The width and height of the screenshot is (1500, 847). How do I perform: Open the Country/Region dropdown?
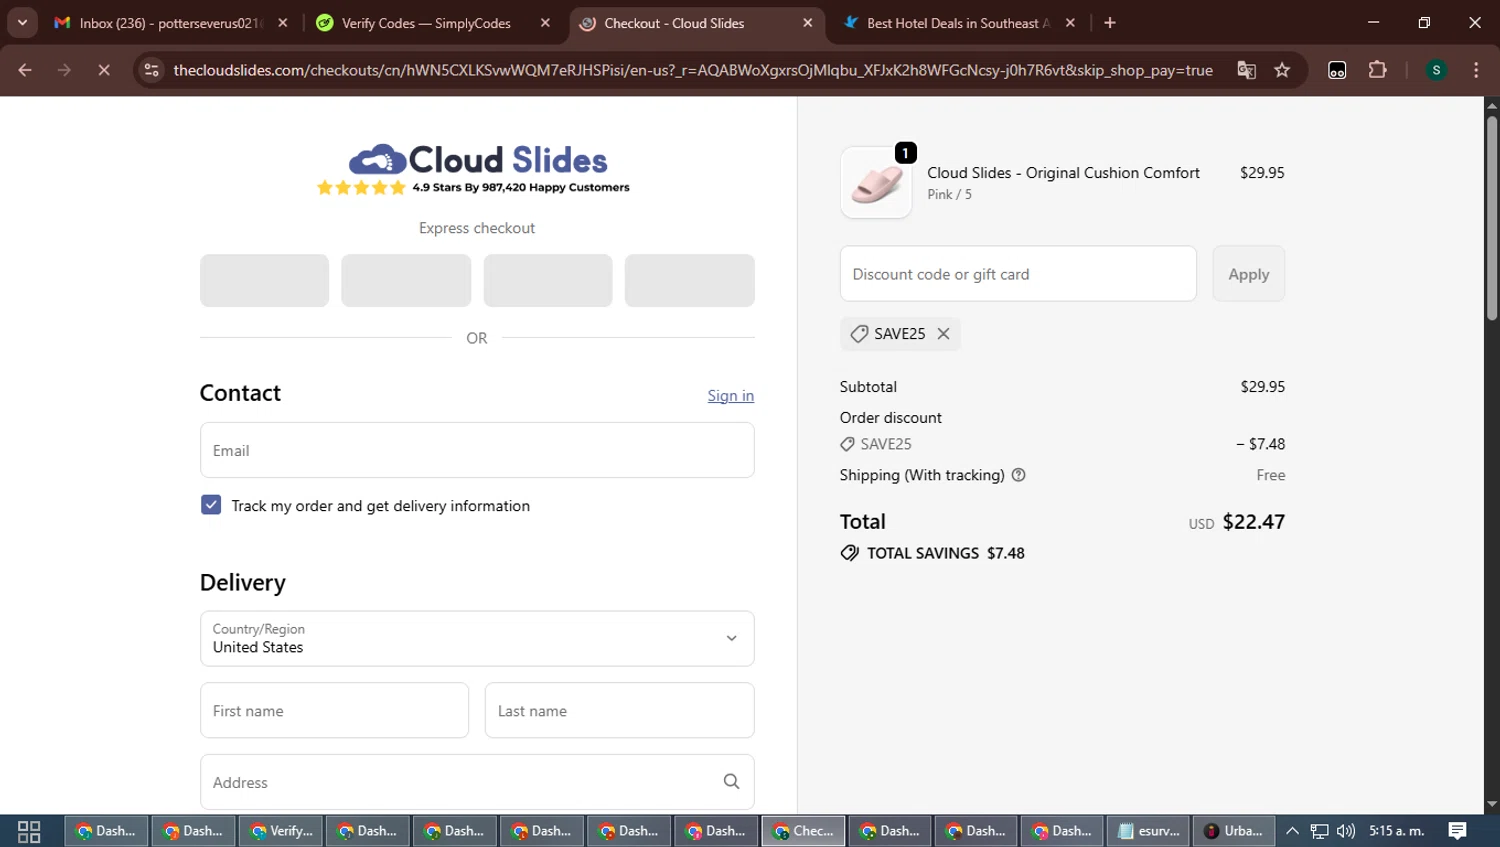click(x=477, y=638)
